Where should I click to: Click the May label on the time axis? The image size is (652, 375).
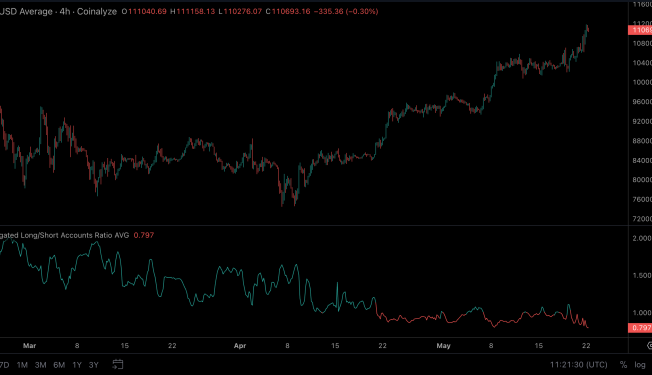tap(443, 345)
